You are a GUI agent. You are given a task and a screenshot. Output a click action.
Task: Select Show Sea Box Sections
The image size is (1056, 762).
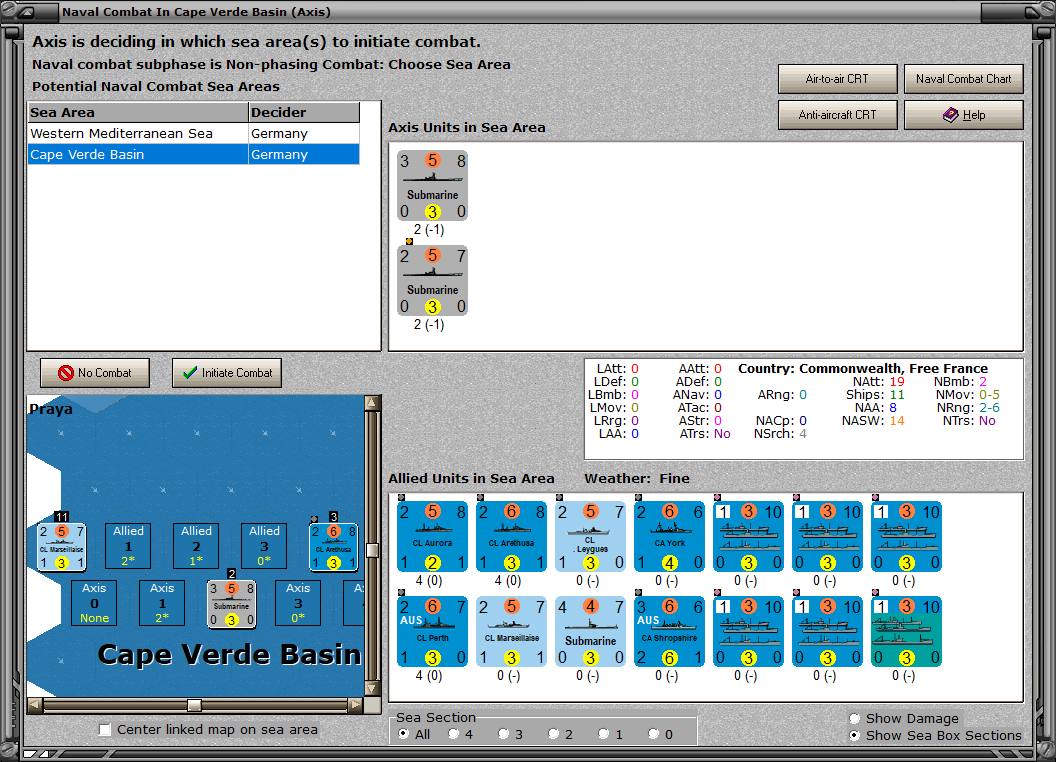coord(855,736)
